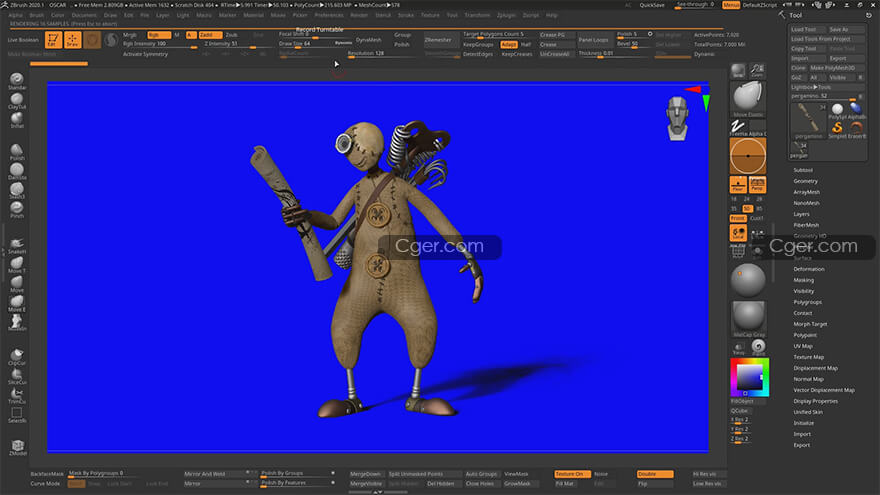Expand the Deformation subpalette

click(809, 269)
